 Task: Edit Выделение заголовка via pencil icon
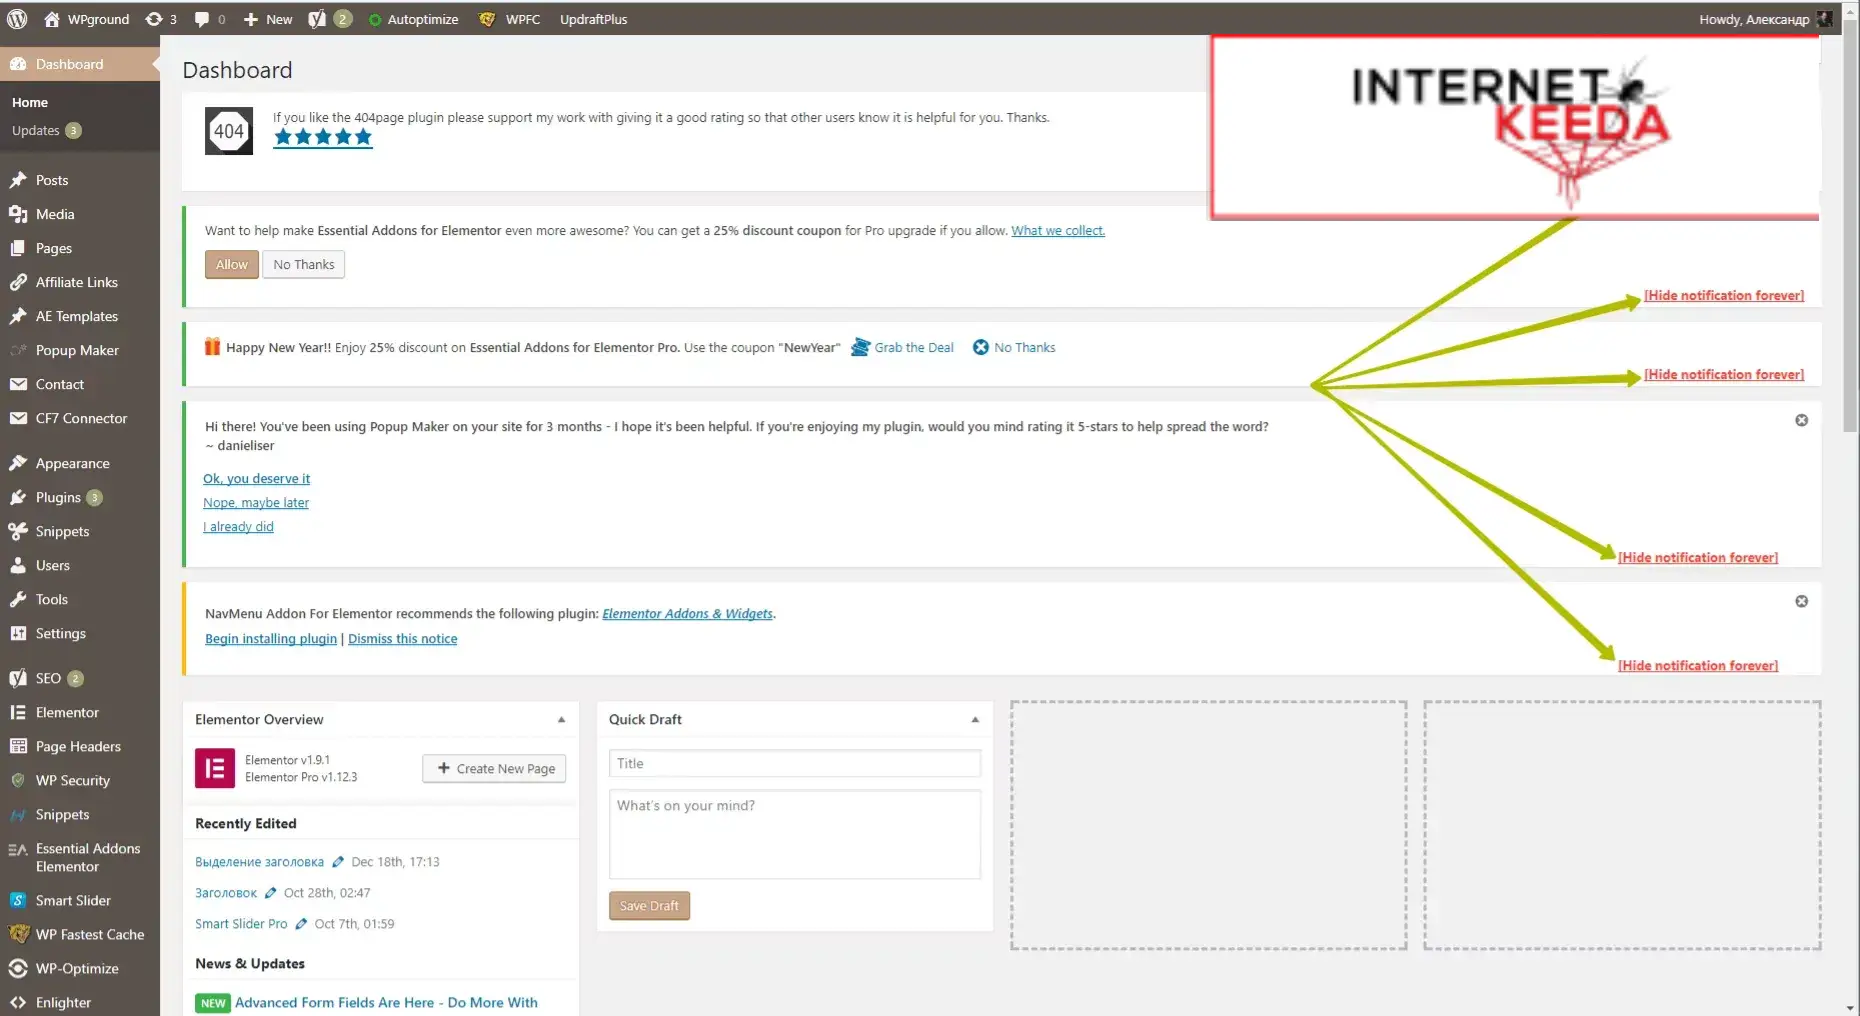[x=338, y=862]
